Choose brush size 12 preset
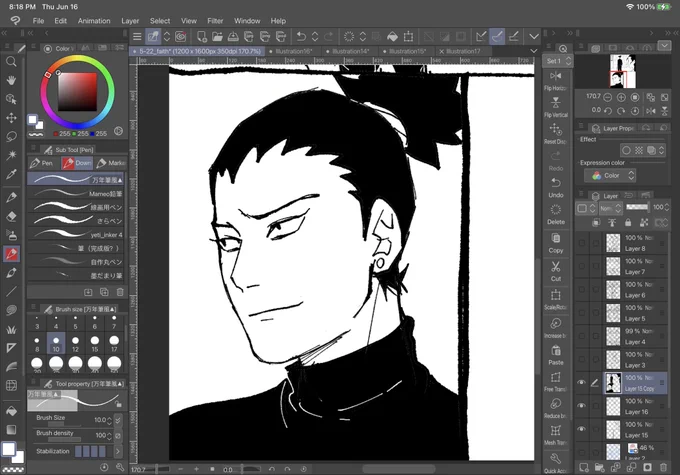This screenshot has height=475, width=680. (75, 343)
